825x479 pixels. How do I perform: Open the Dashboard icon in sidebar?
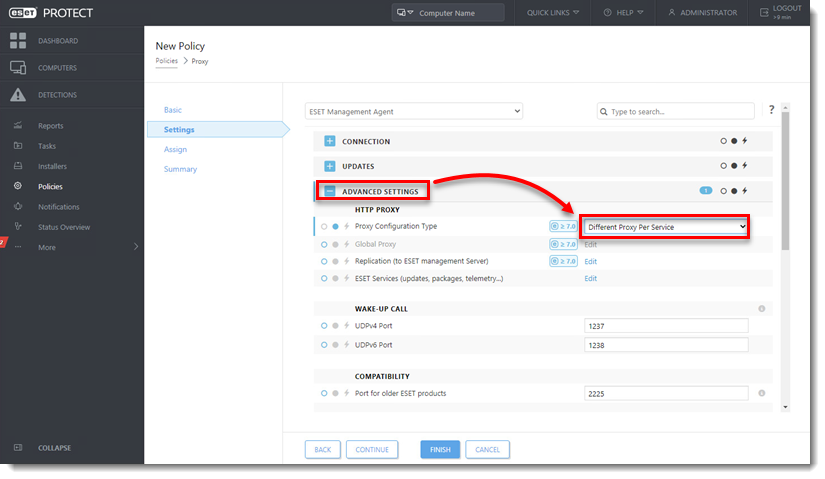tap(18, 41)
